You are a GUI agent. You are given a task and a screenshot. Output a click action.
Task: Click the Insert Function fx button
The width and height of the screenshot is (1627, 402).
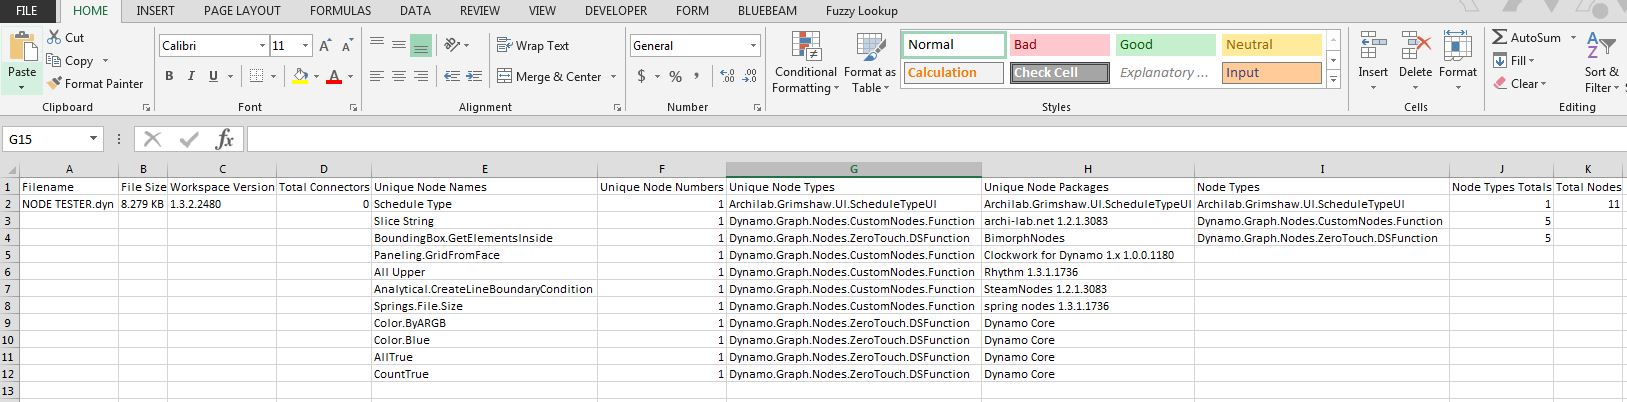click(225, 139)
